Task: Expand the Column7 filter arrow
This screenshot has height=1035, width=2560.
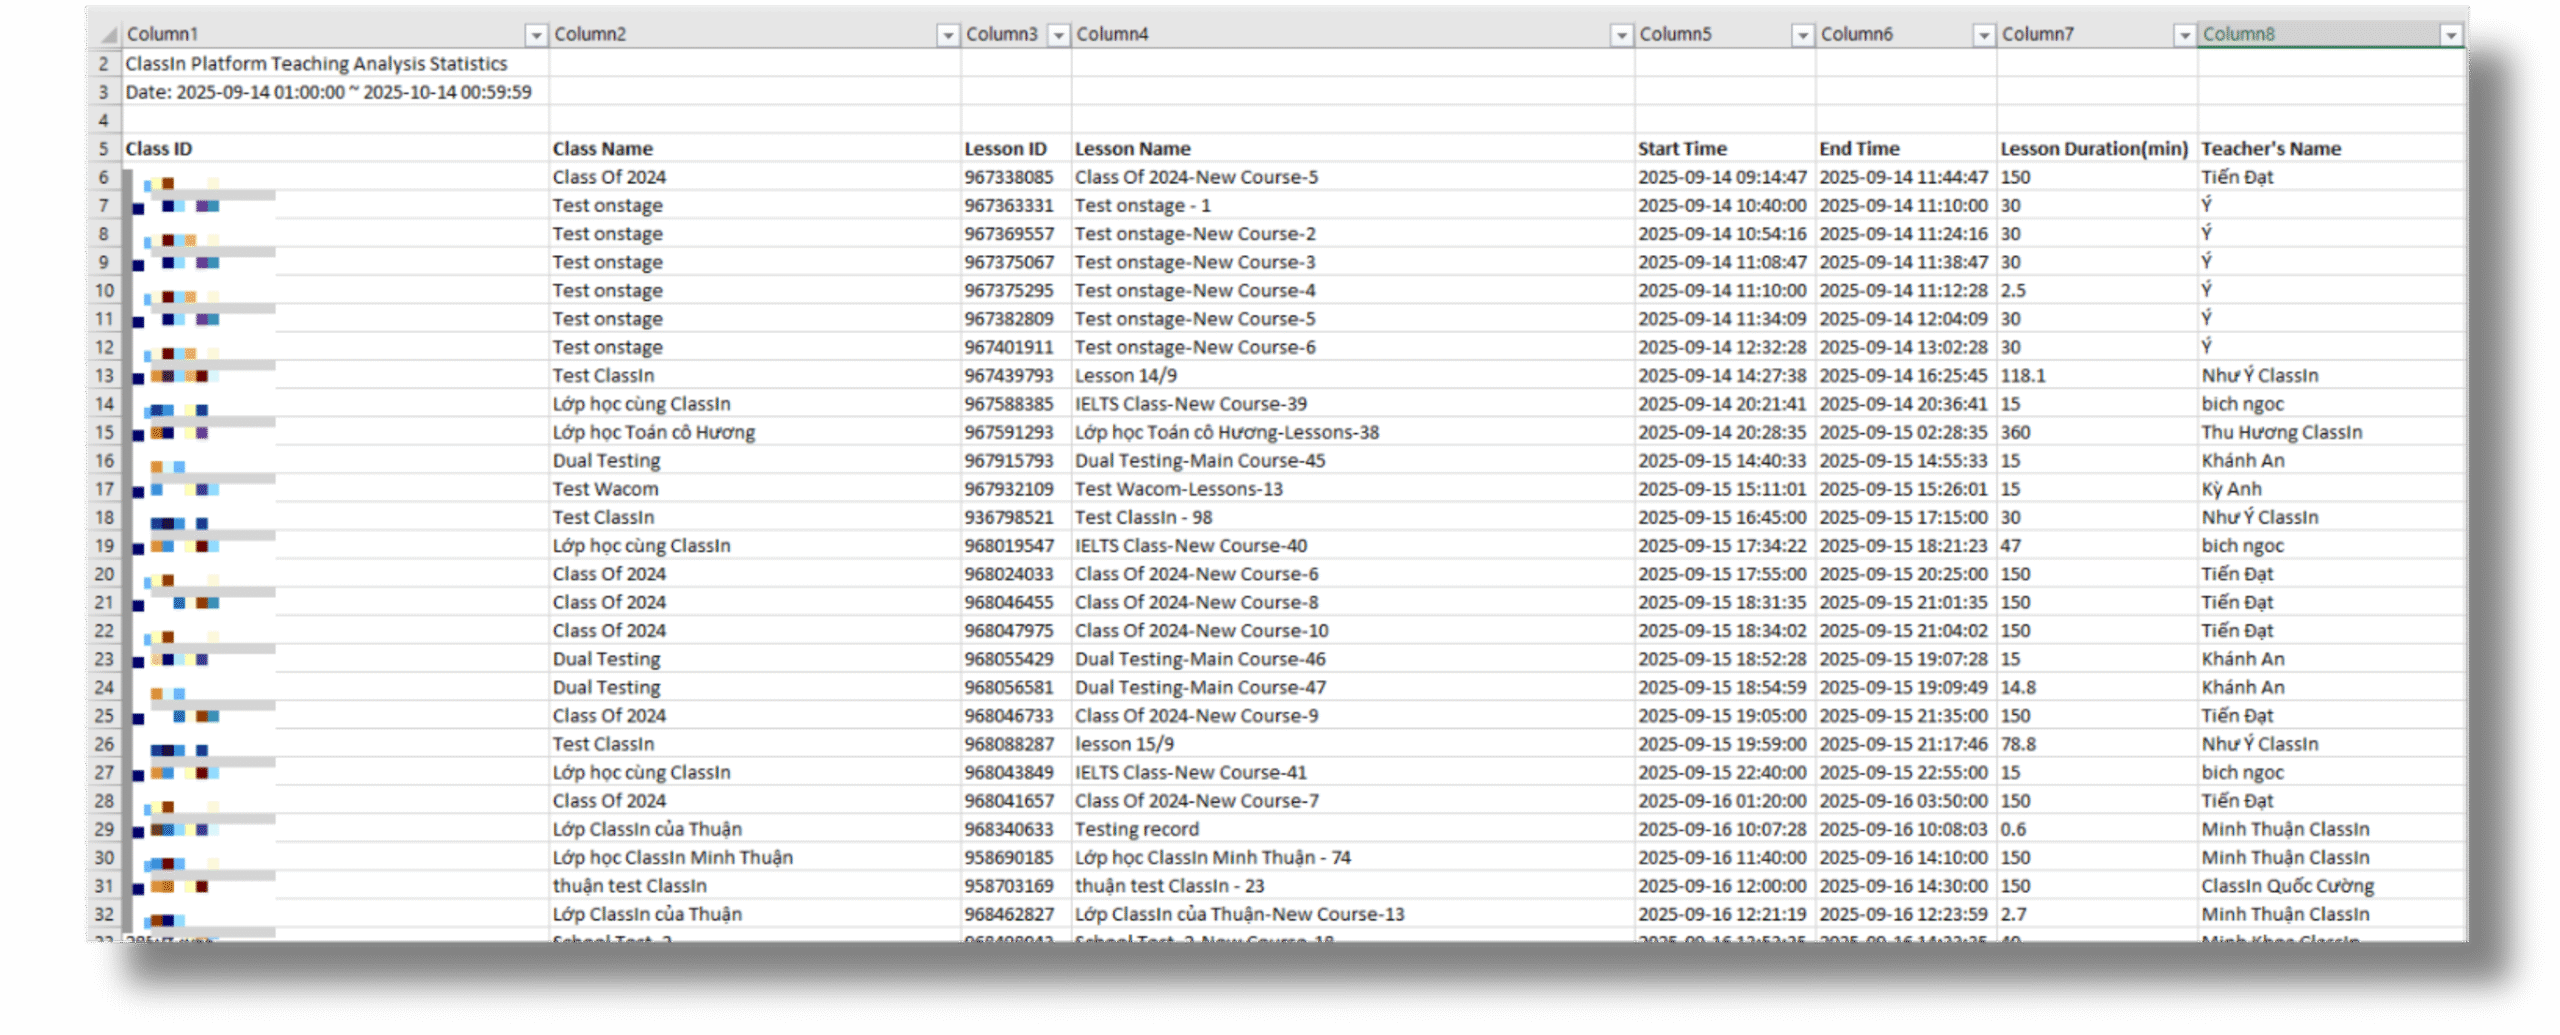Action: [x=2184, y=35]
